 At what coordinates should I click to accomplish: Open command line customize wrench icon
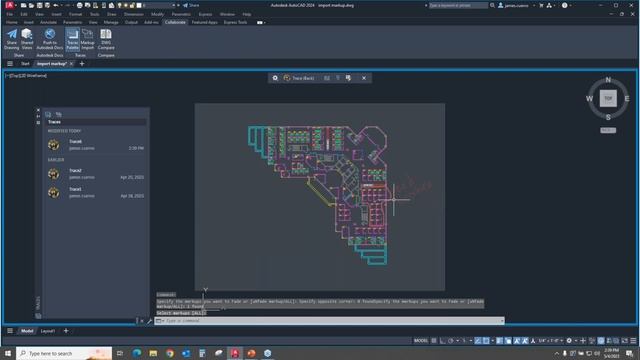[149, 321]
